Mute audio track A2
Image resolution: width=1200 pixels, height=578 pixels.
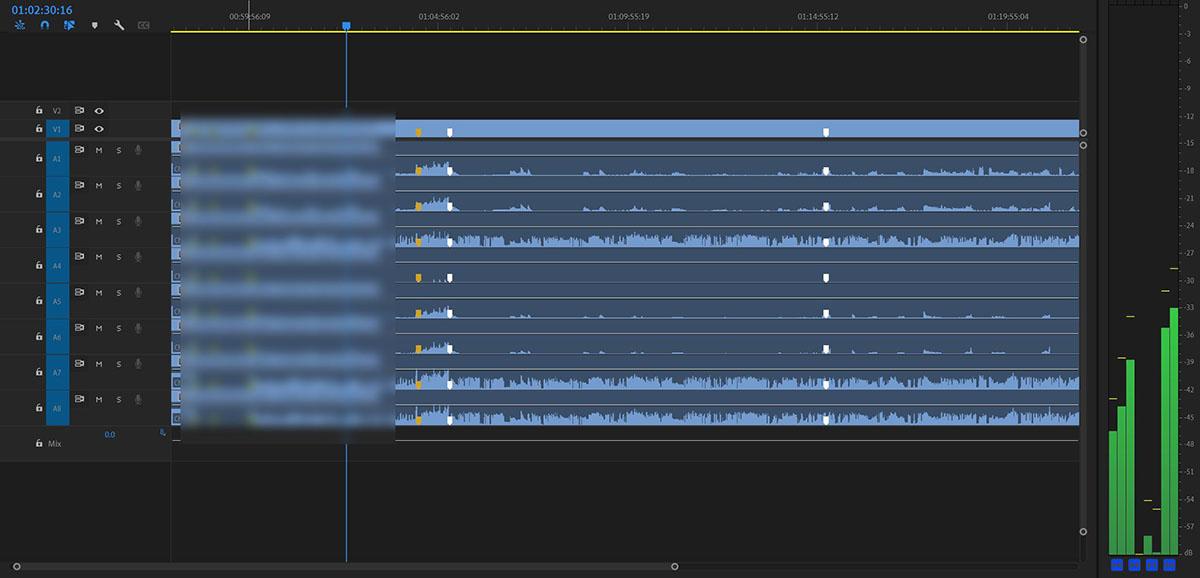pos(99,185)
